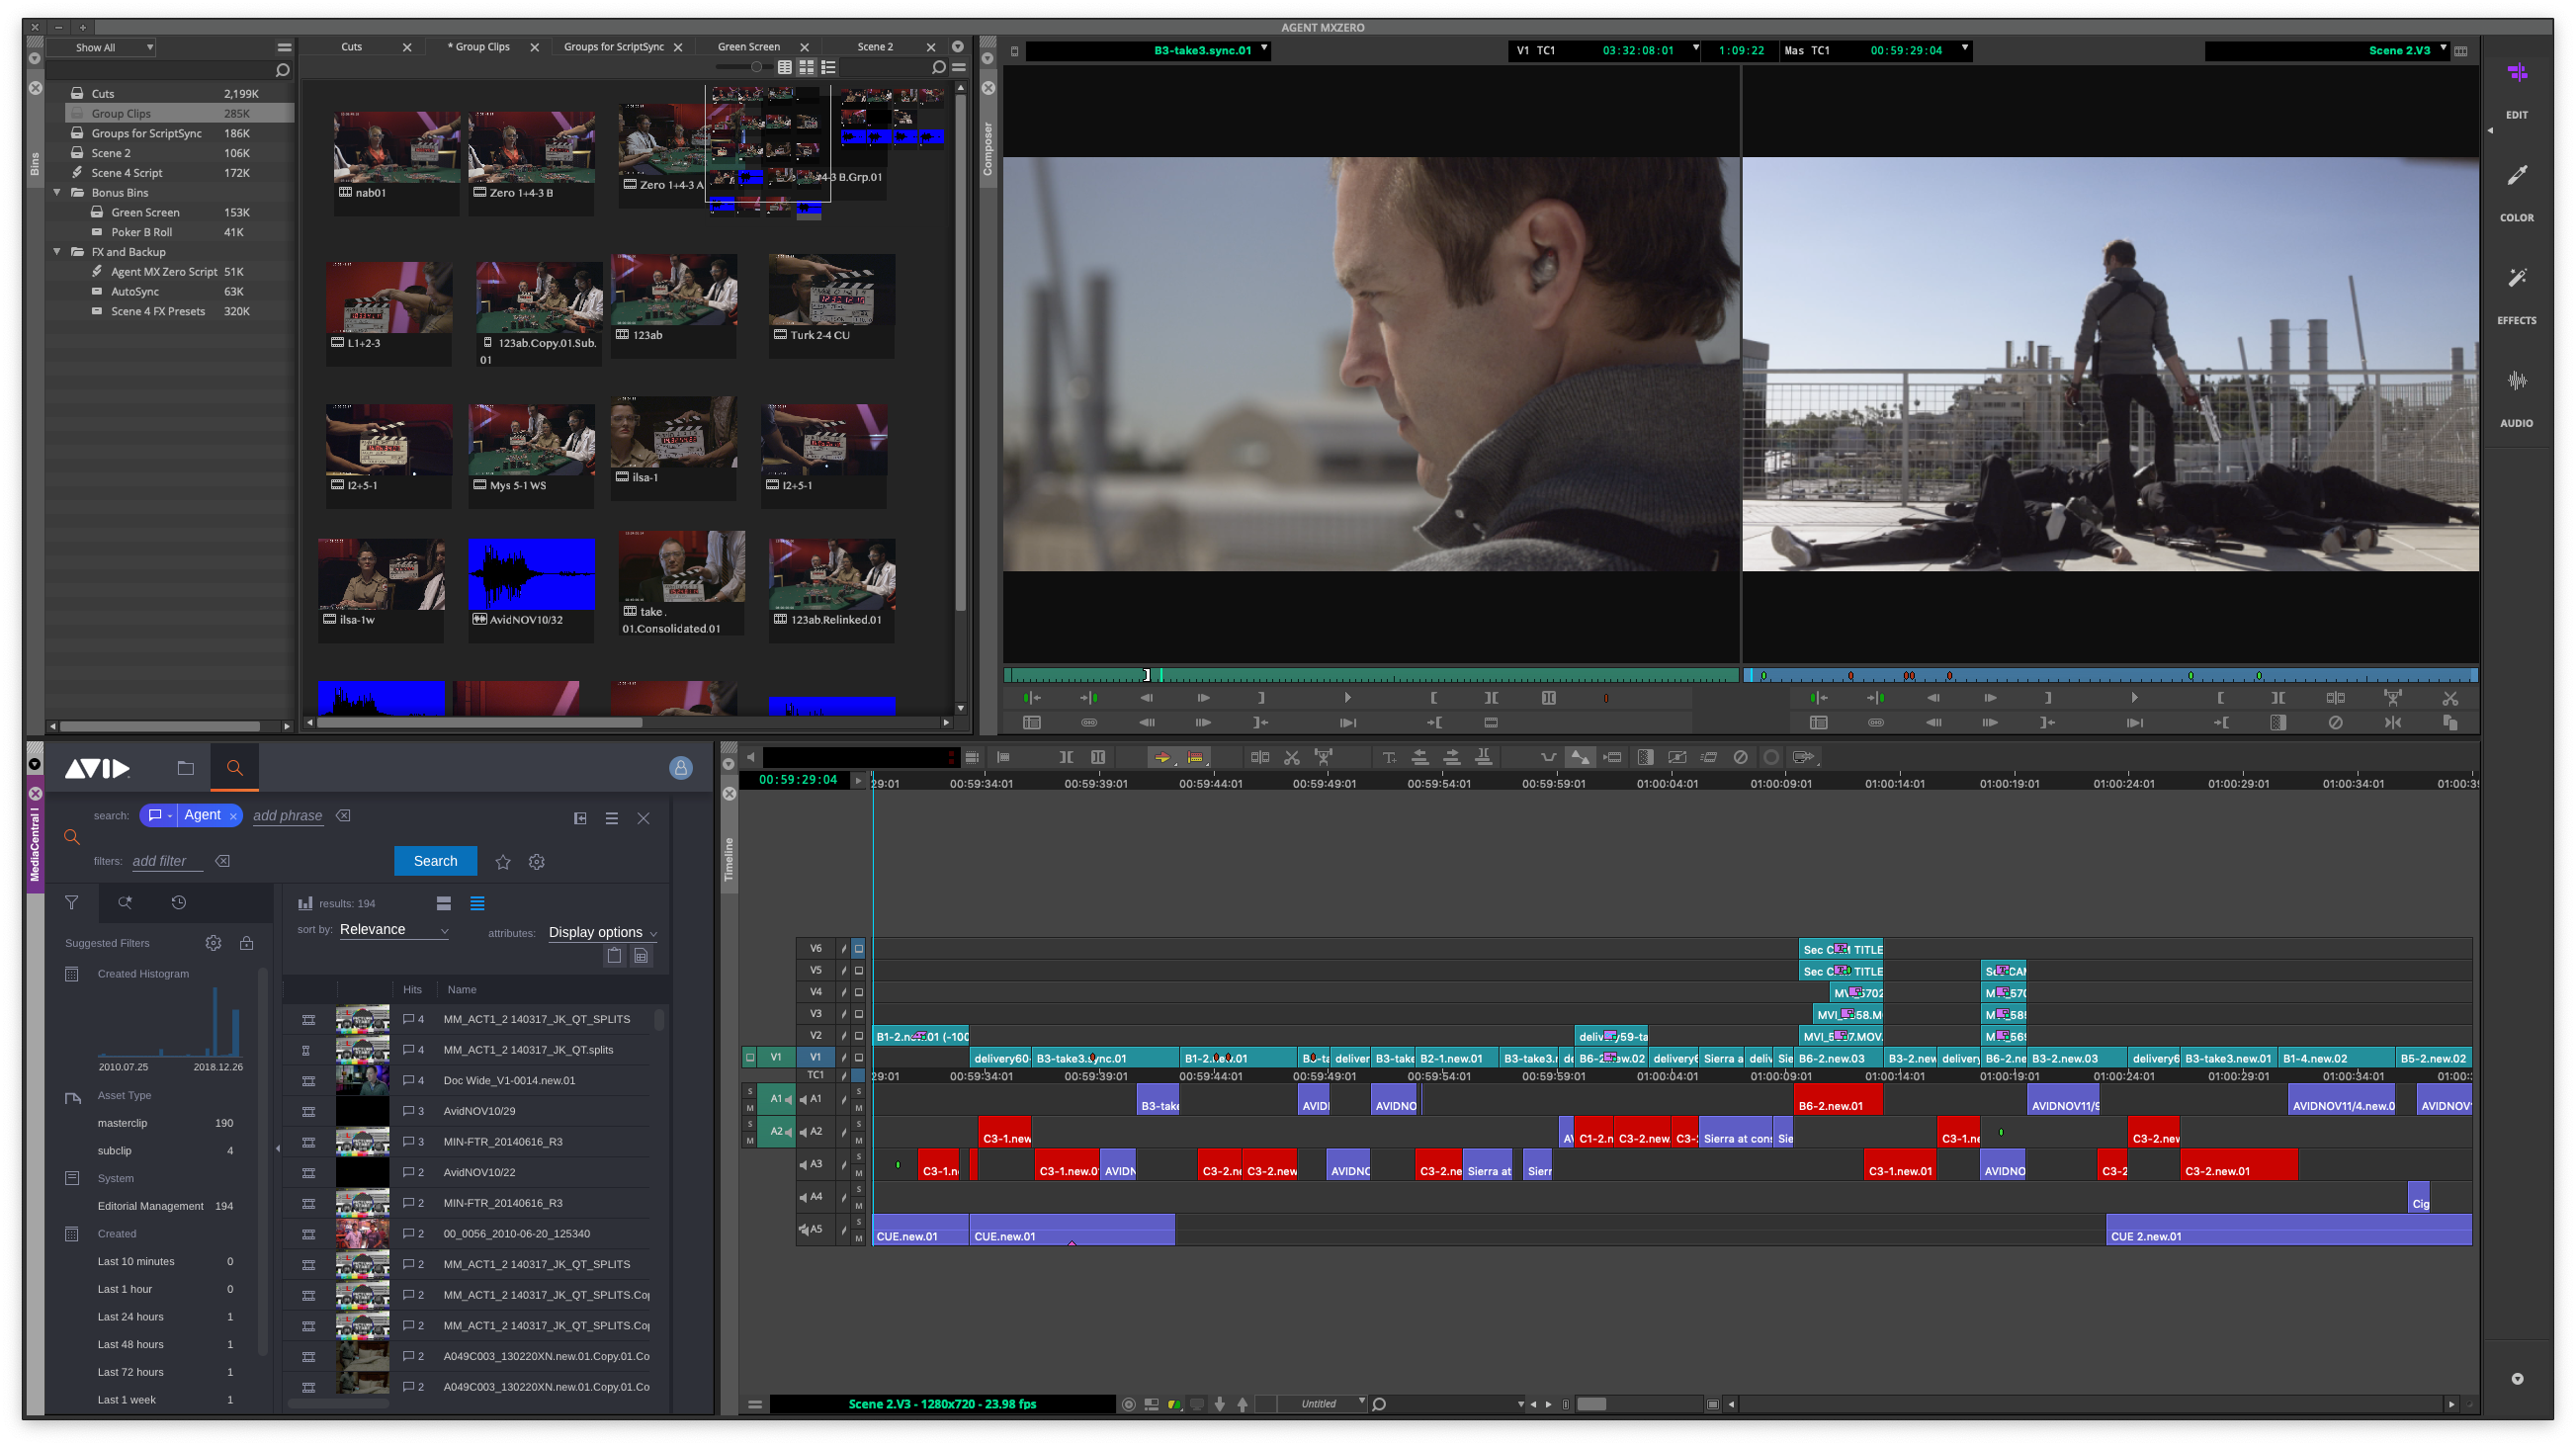Screen dimensions: 2576x1446
Task: Open search settings gear next to Search
Action: (x=537, y=862)
